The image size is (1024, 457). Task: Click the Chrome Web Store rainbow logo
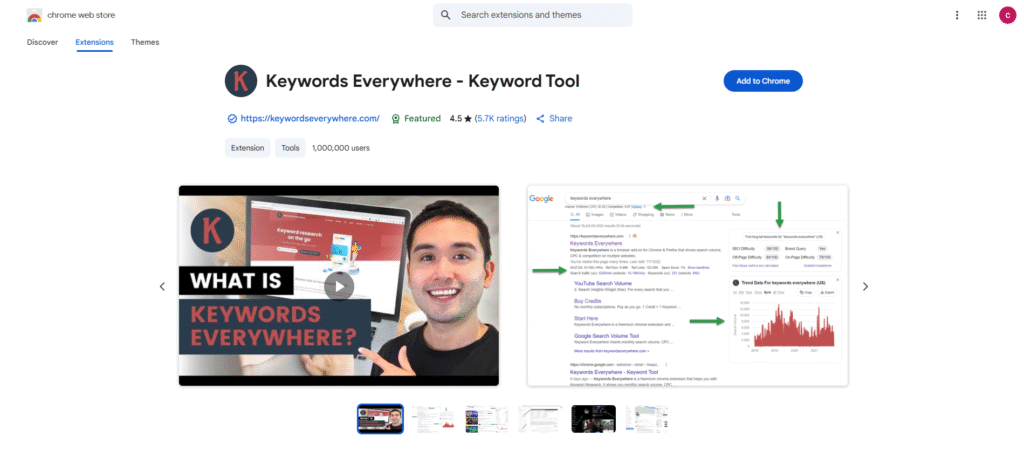(x=34, y=16)
